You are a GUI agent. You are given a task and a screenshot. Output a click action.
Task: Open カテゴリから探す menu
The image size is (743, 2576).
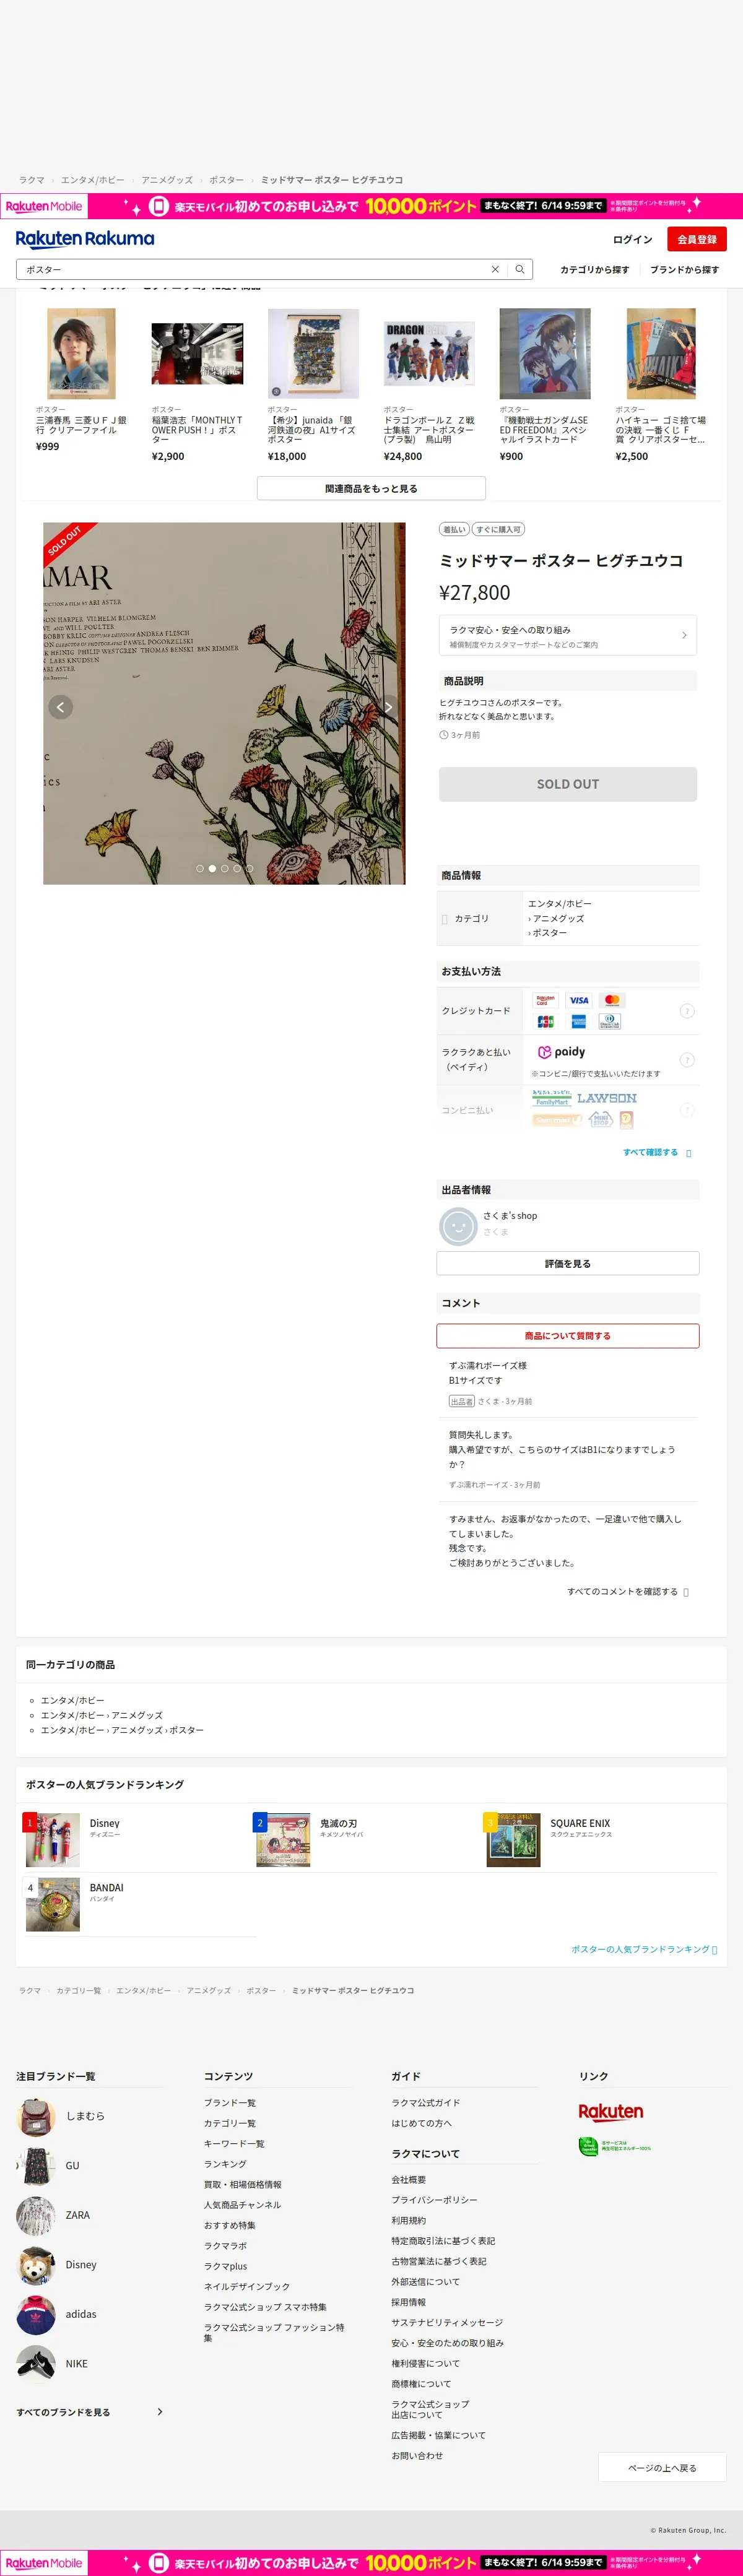tap(595, 269)
